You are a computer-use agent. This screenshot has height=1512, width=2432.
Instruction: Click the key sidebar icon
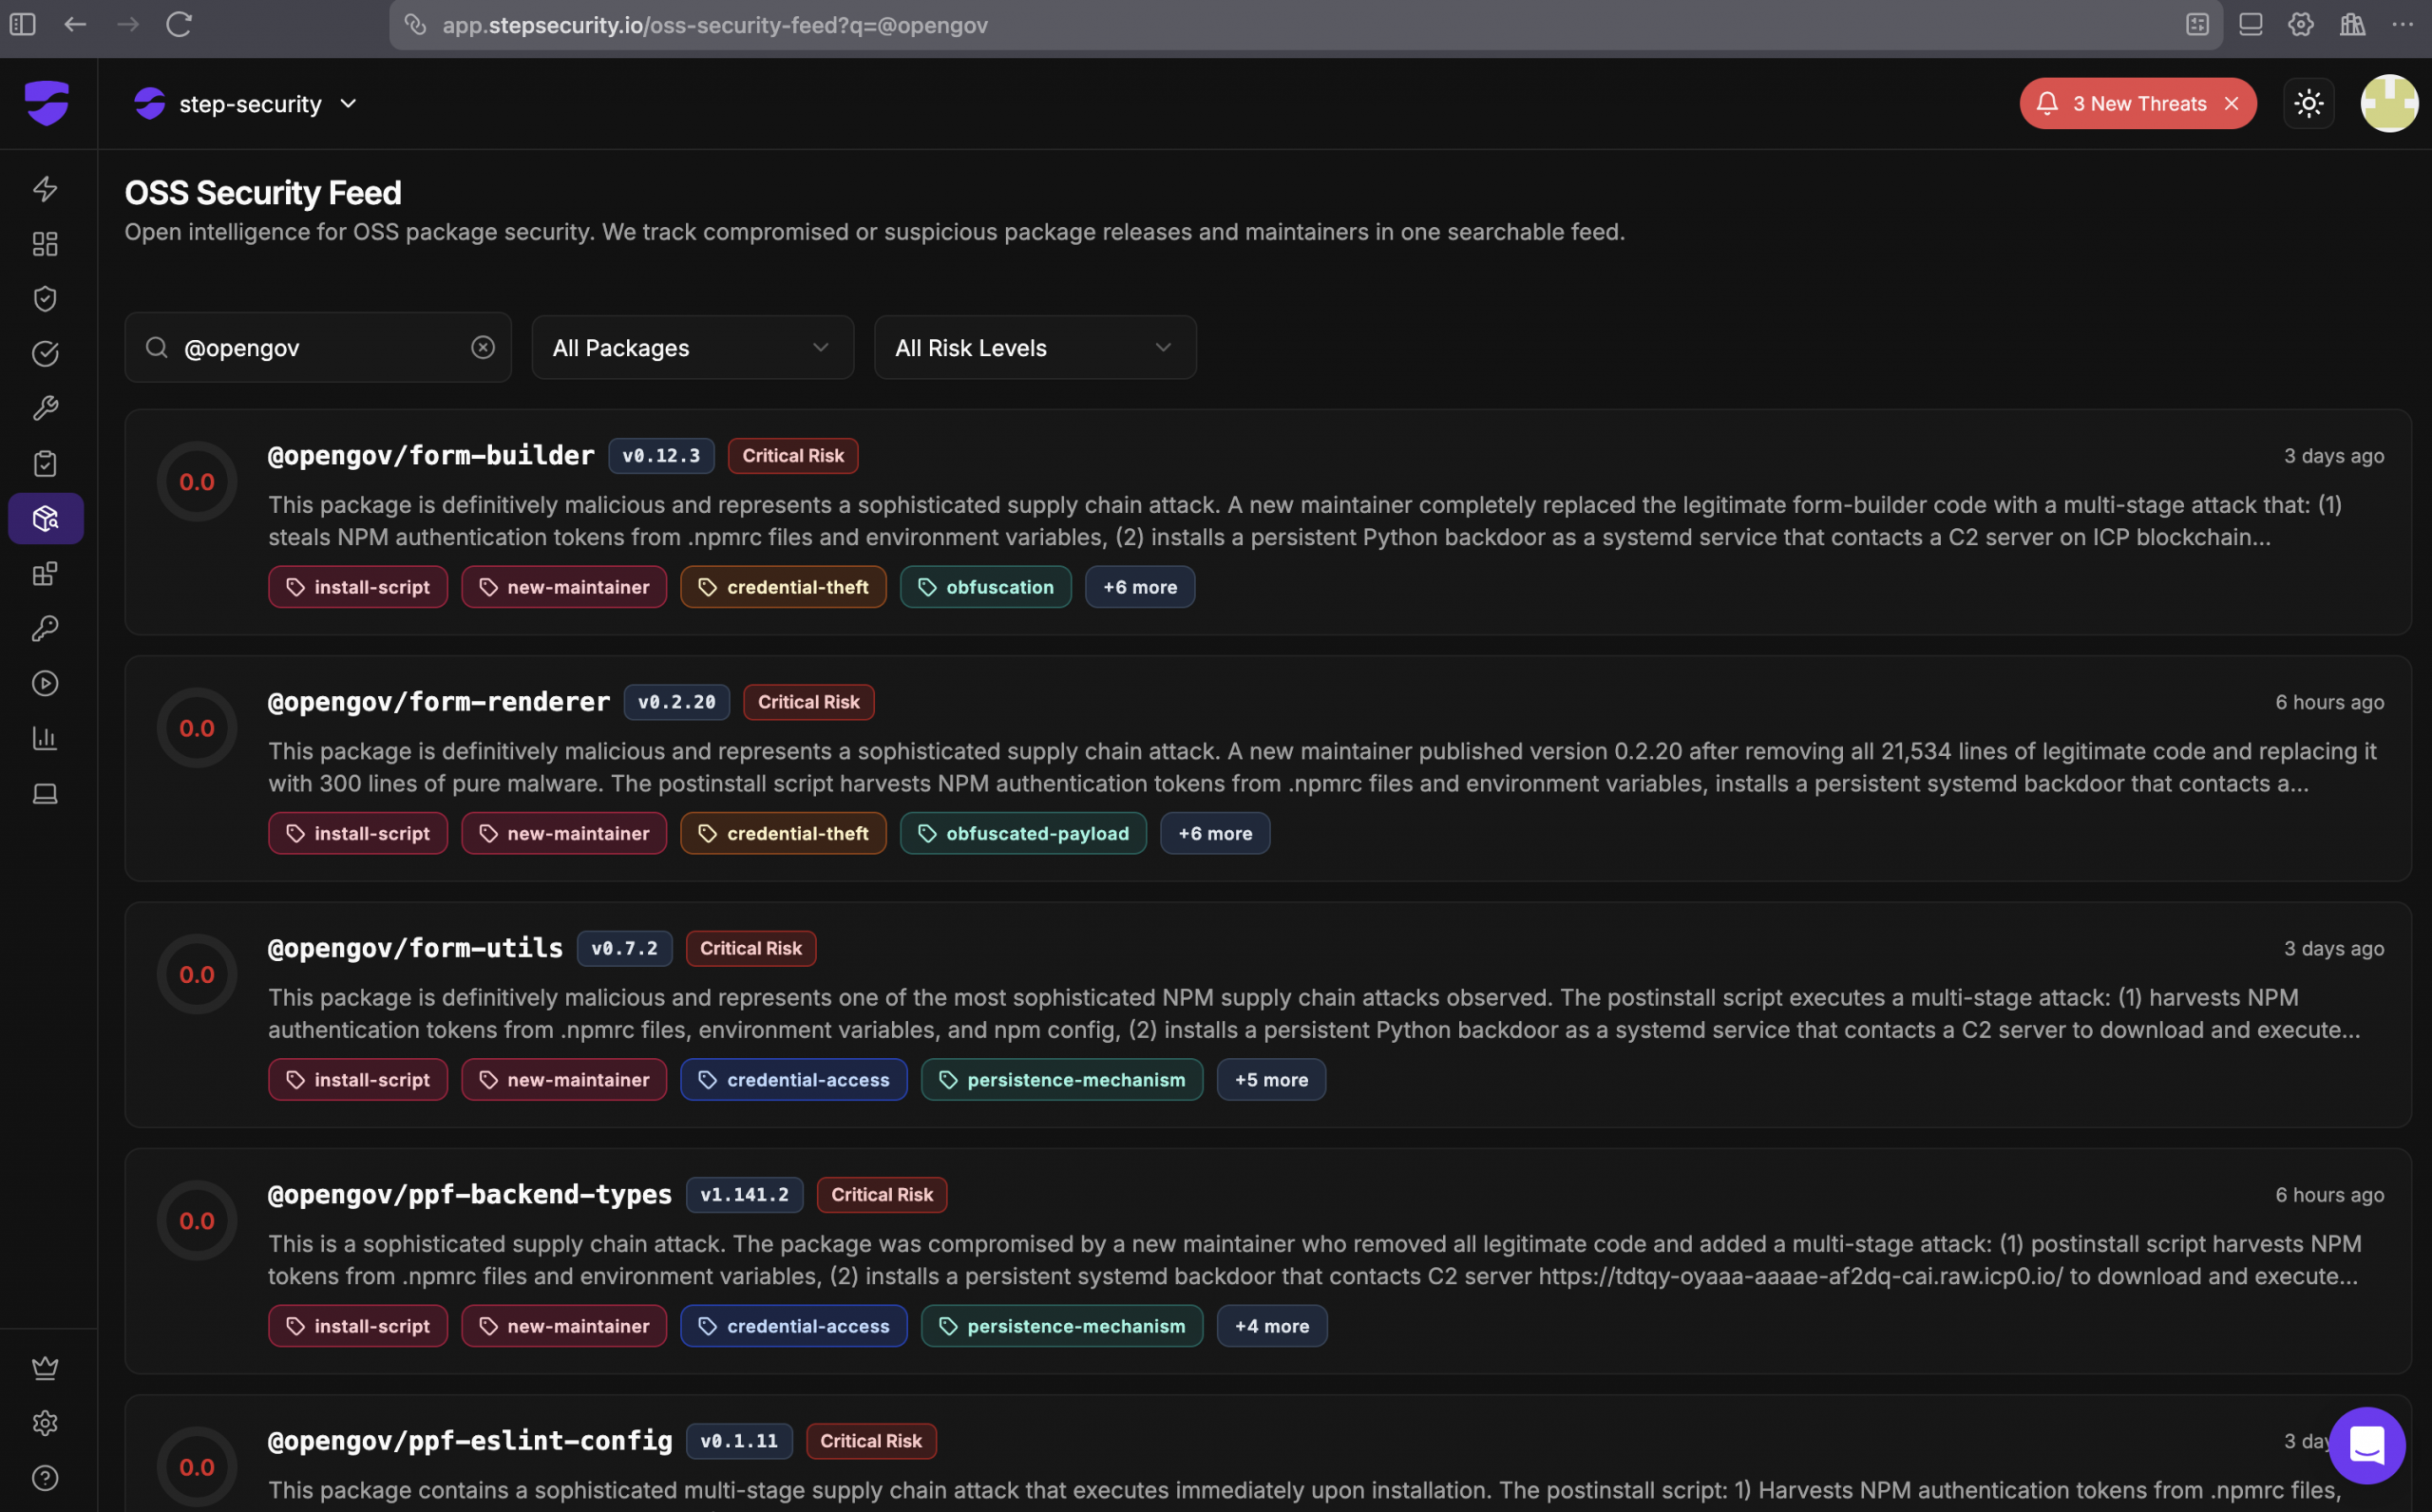pos(45,629)
